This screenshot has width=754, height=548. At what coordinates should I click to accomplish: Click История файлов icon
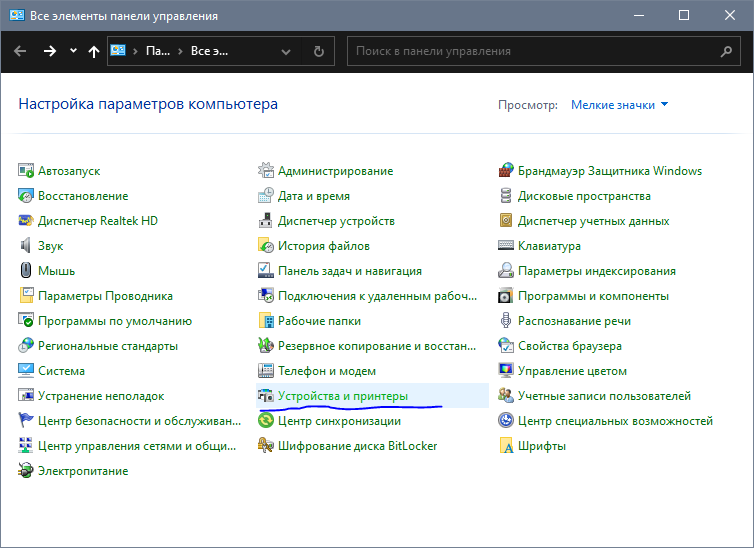pos(265,246)
